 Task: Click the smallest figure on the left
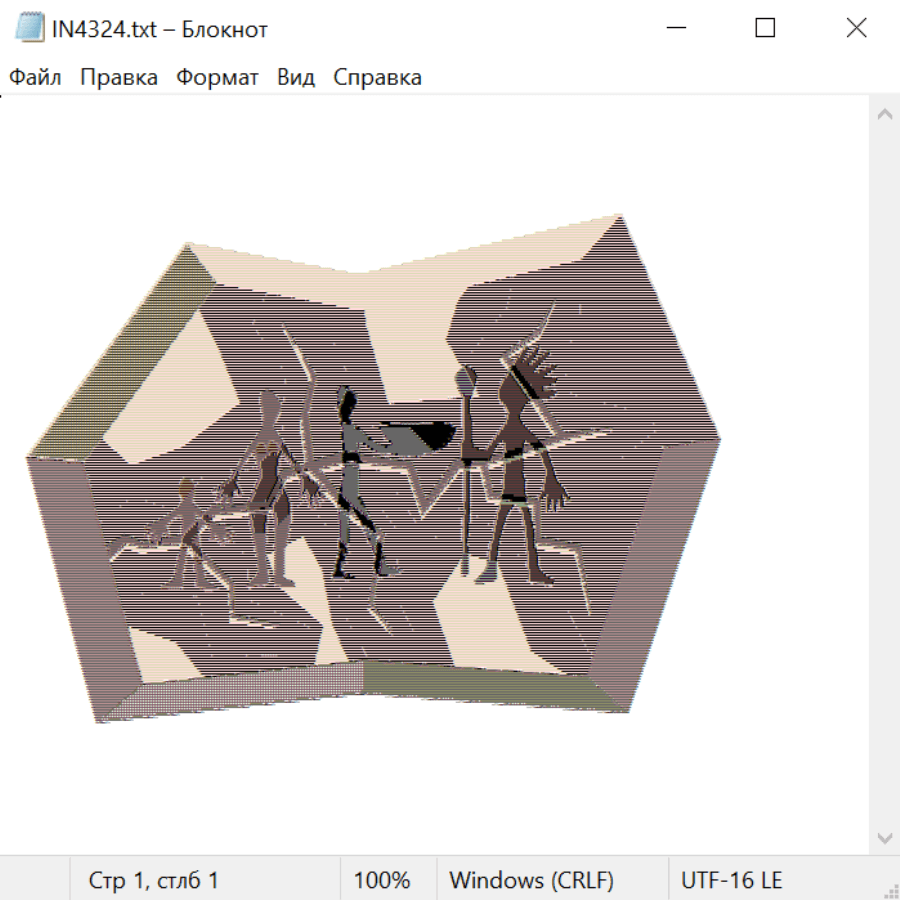[x=190, y=530]
